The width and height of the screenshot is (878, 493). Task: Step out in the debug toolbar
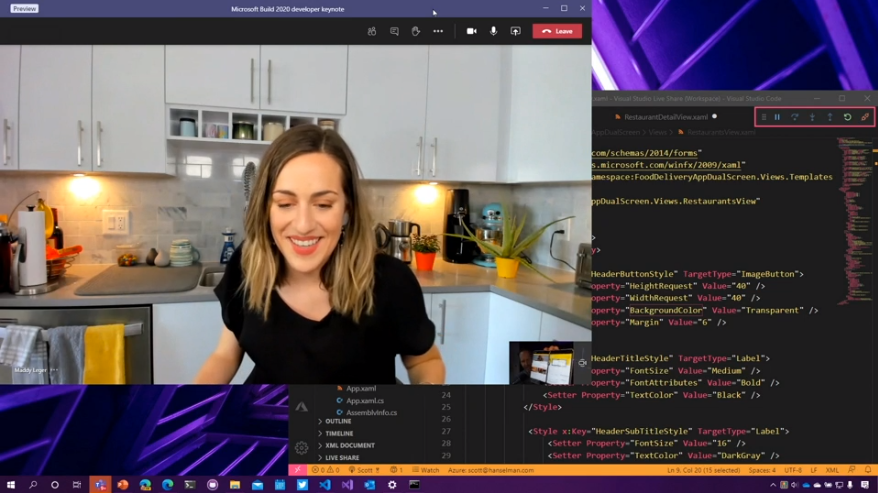(x=830, y=117)
